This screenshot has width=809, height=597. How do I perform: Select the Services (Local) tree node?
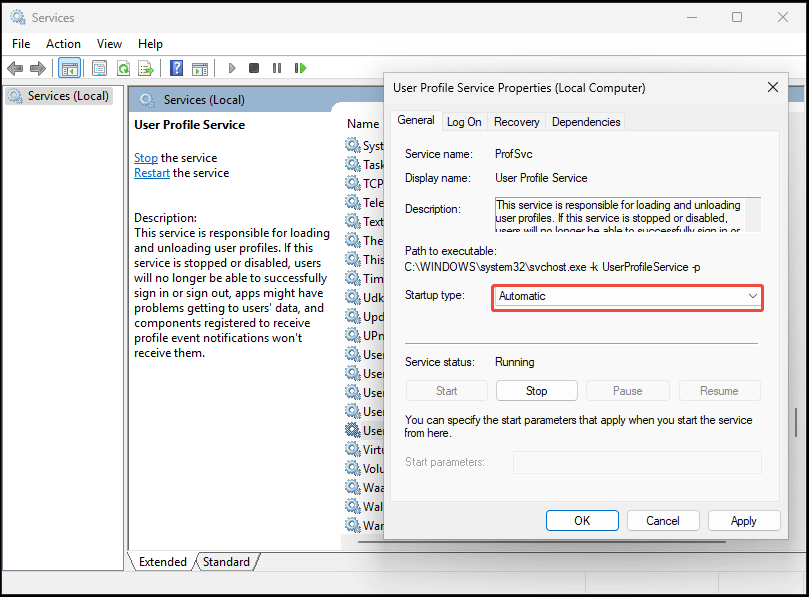pos(58,96)
